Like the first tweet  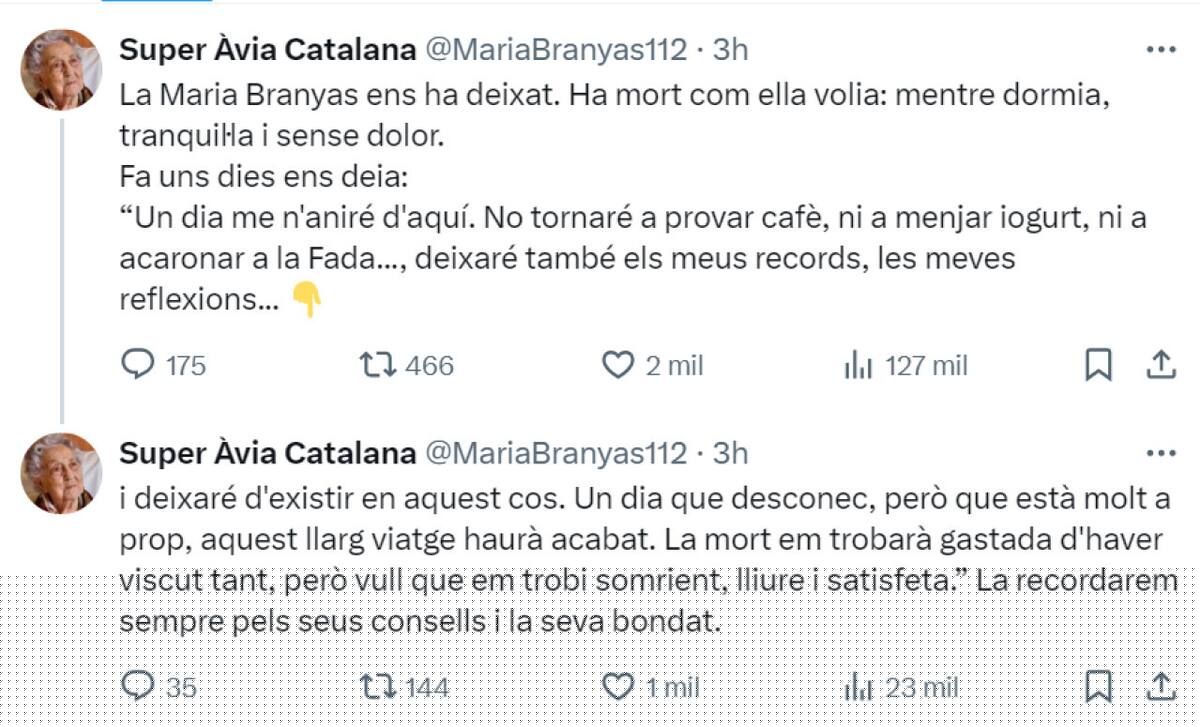(620, 366)
